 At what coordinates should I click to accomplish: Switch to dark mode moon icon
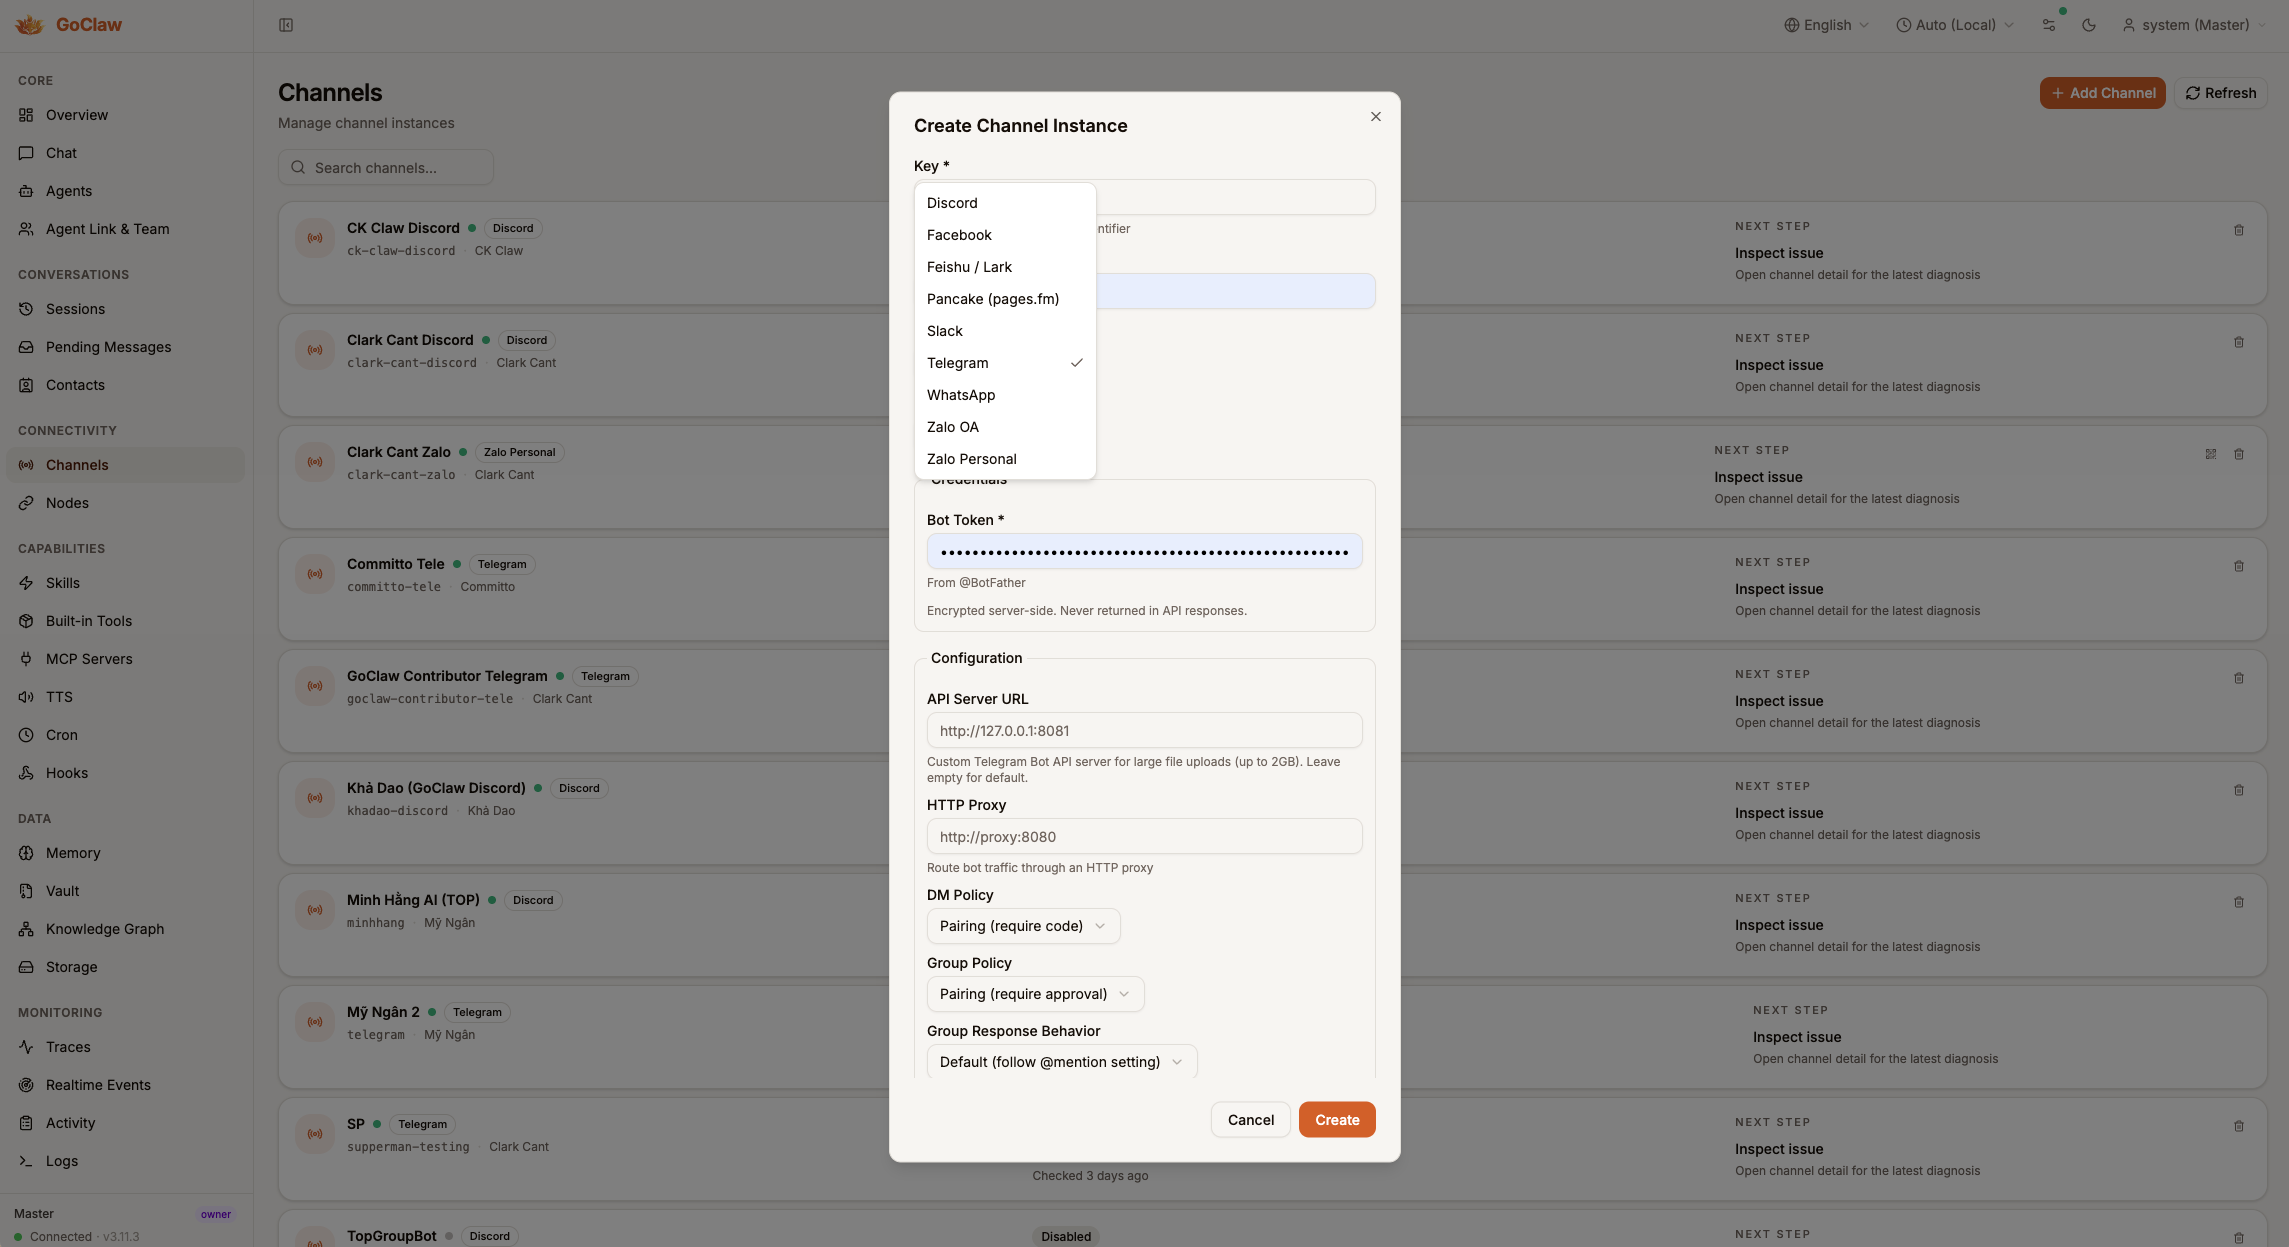(2089, 25)
